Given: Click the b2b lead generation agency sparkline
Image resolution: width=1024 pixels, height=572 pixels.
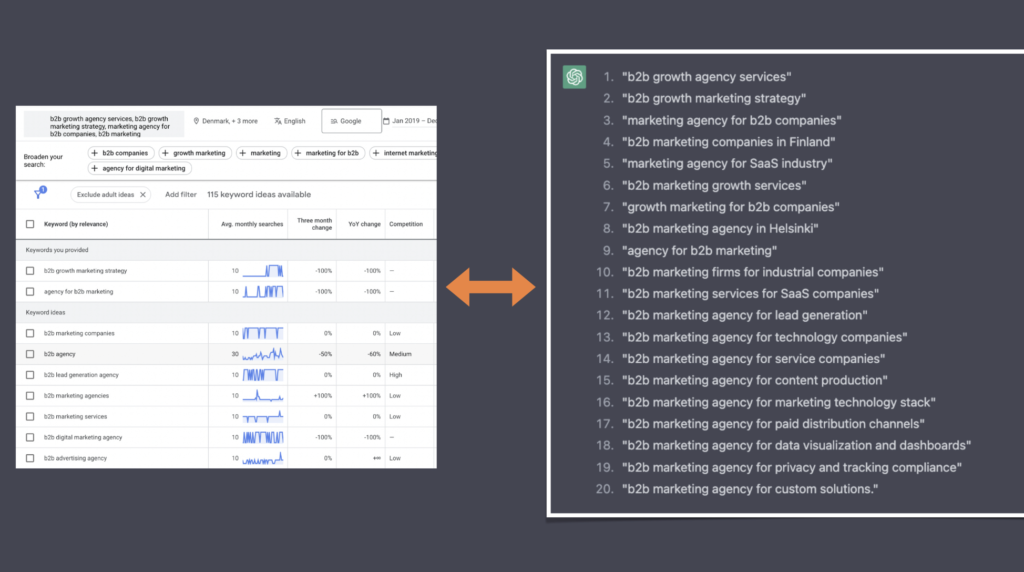Looking at the screenshot, I should click(263, 375).
